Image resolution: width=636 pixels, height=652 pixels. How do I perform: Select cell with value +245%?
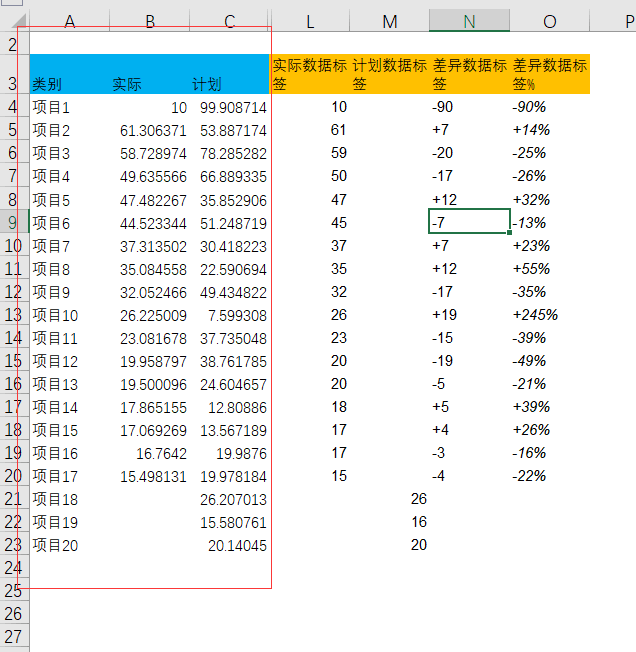(550, 314)
